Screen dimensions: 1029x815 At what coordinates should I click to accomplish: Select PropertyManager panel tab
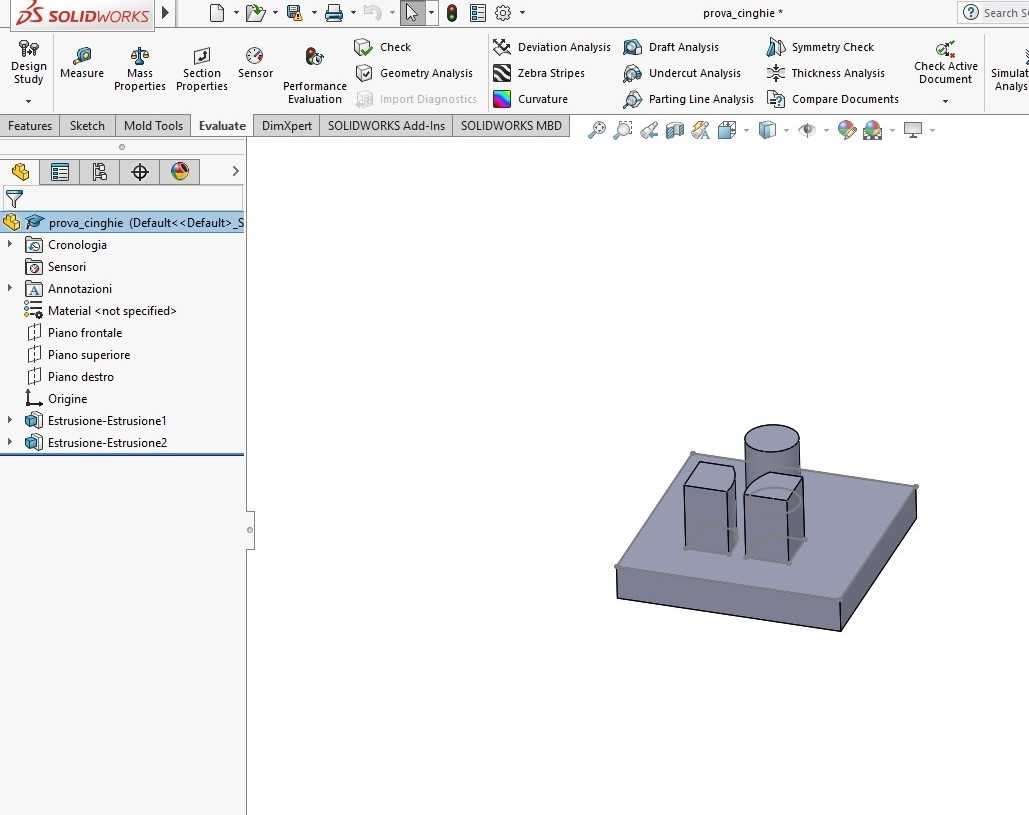pos(60,172)
